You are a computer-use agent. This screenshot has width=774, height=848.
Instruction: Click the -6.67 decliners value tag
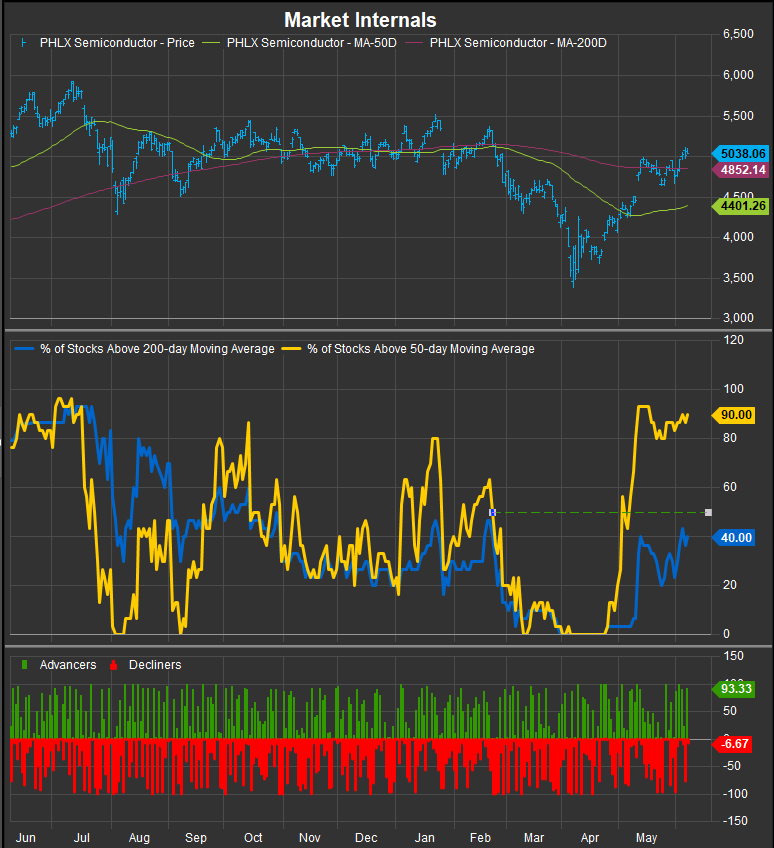coord(731,744)
